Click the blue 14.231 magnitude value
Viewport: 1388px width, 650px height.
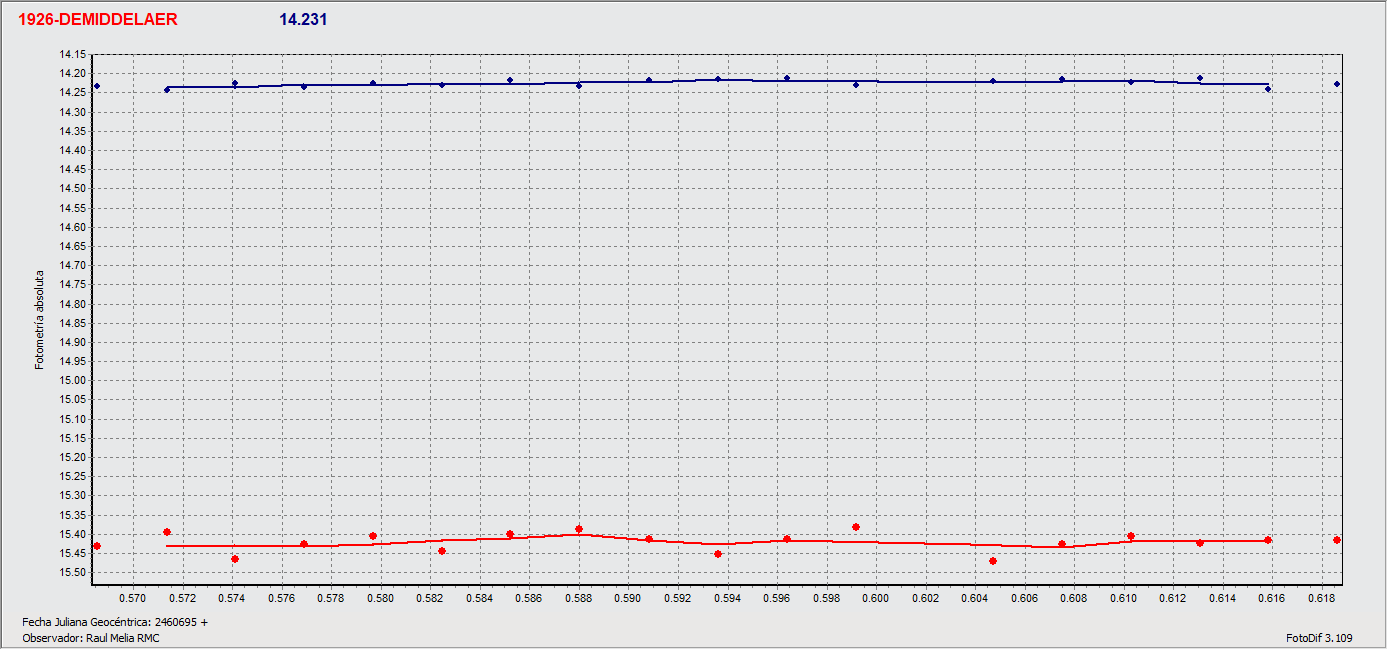click(303, 19)
